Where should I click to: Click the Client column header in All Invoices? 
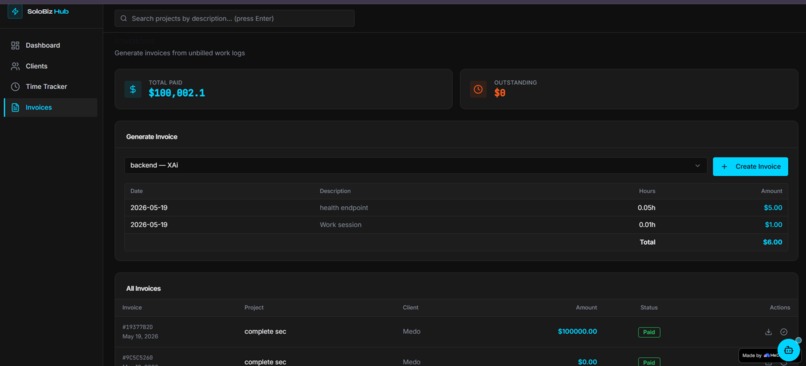411,307
